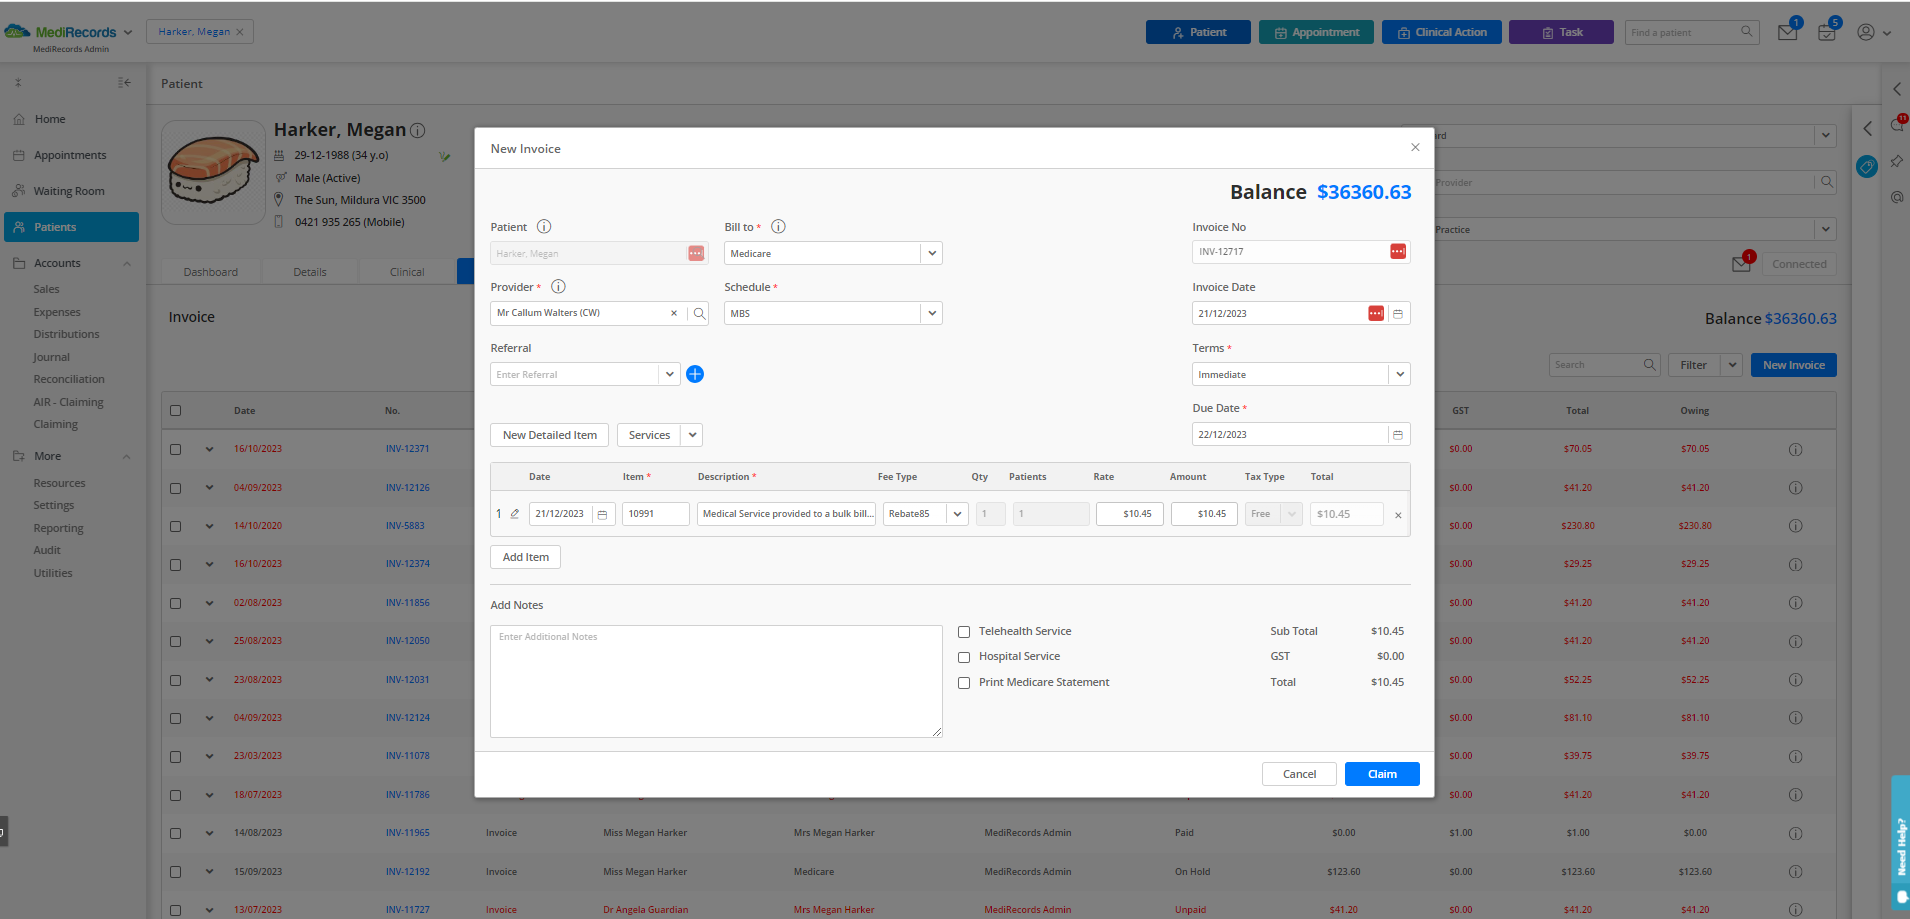Open the line item date calendar icon
Screen dimensions: 1910x919
tap(602, 514)
